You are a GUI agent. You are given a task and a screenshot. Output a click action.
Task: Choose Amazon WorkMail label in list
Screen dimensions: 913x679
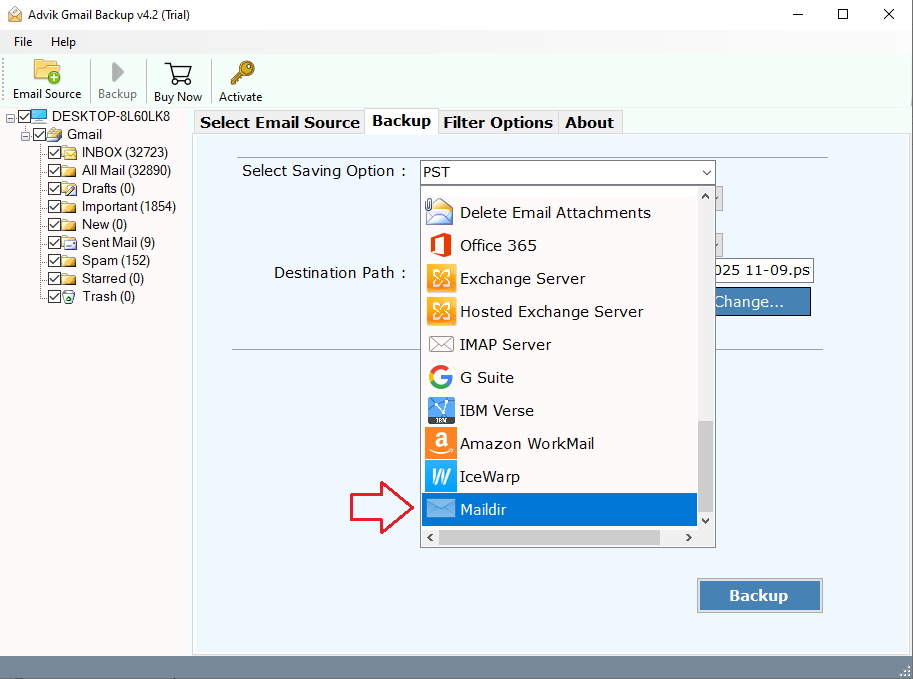click(x=527, y=443)
